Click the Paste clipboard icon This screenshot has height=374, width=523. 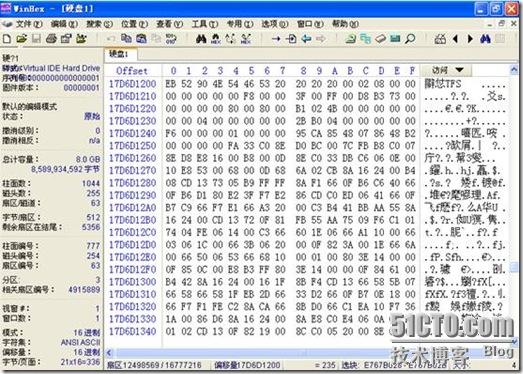(156, 39)
